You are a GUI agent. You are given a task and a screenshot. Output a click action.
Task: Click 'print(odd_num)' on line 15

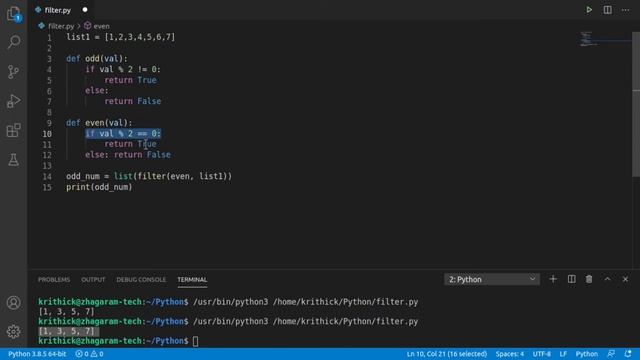coord(99,187)
